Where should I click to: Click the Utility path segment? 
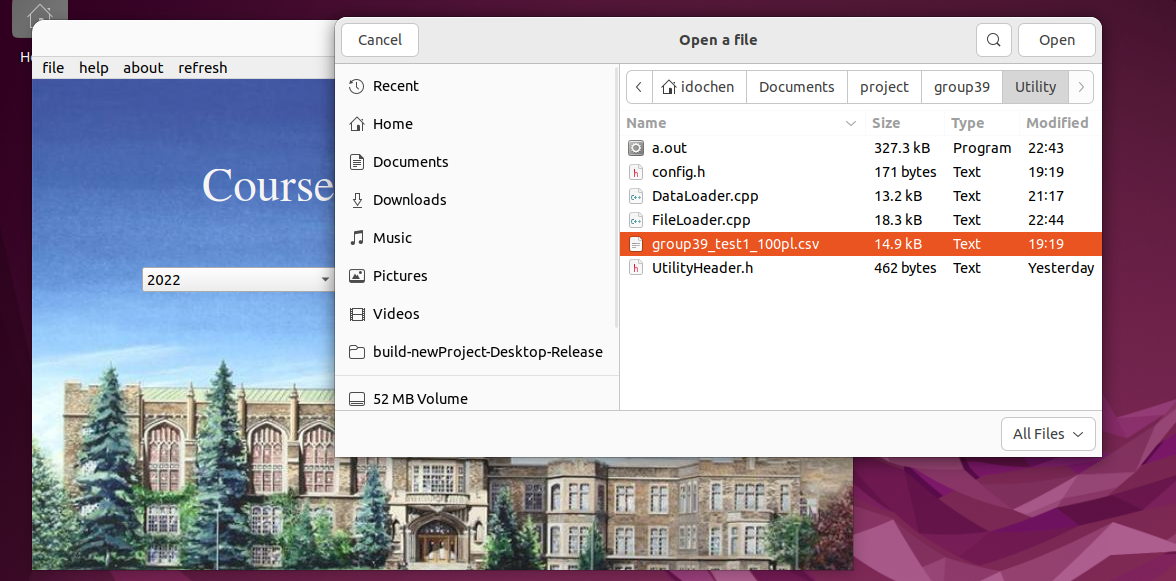coord(1035,87)
